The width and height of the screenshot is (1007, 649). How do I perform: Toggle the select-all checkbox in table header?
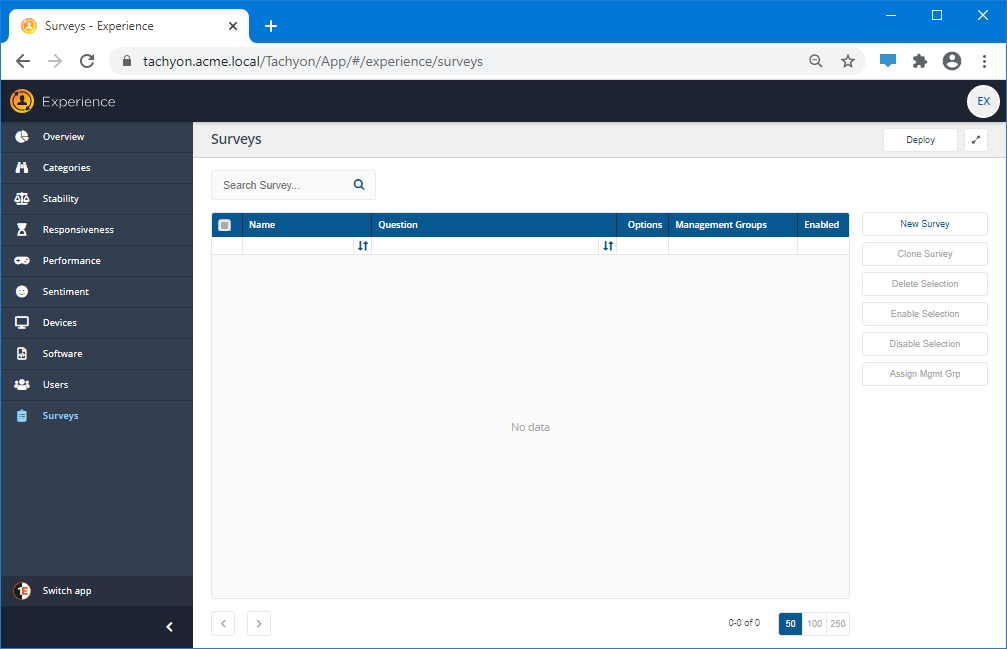(x=225, y=225)
